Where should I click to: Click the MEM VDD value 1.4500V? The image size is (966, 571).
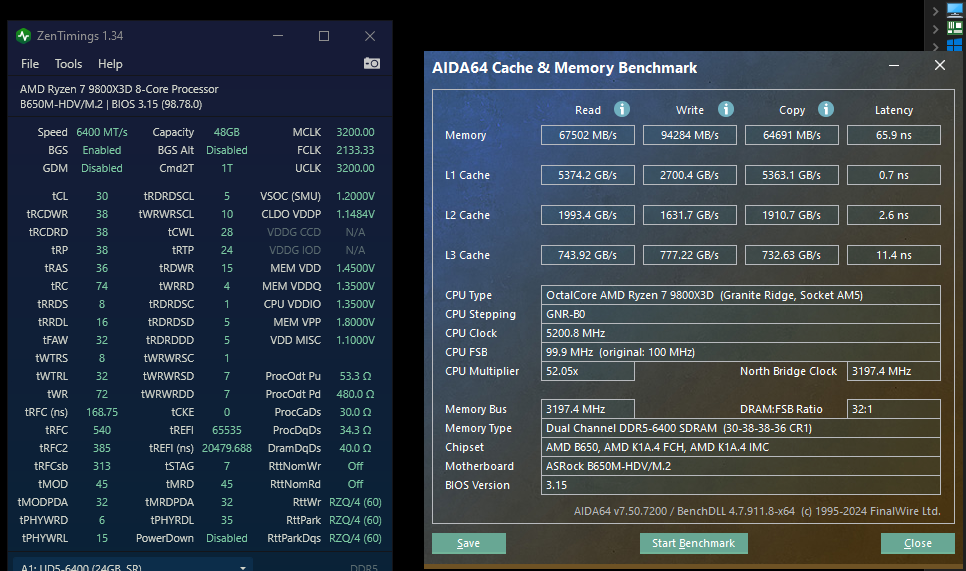(x=355, y=268)
